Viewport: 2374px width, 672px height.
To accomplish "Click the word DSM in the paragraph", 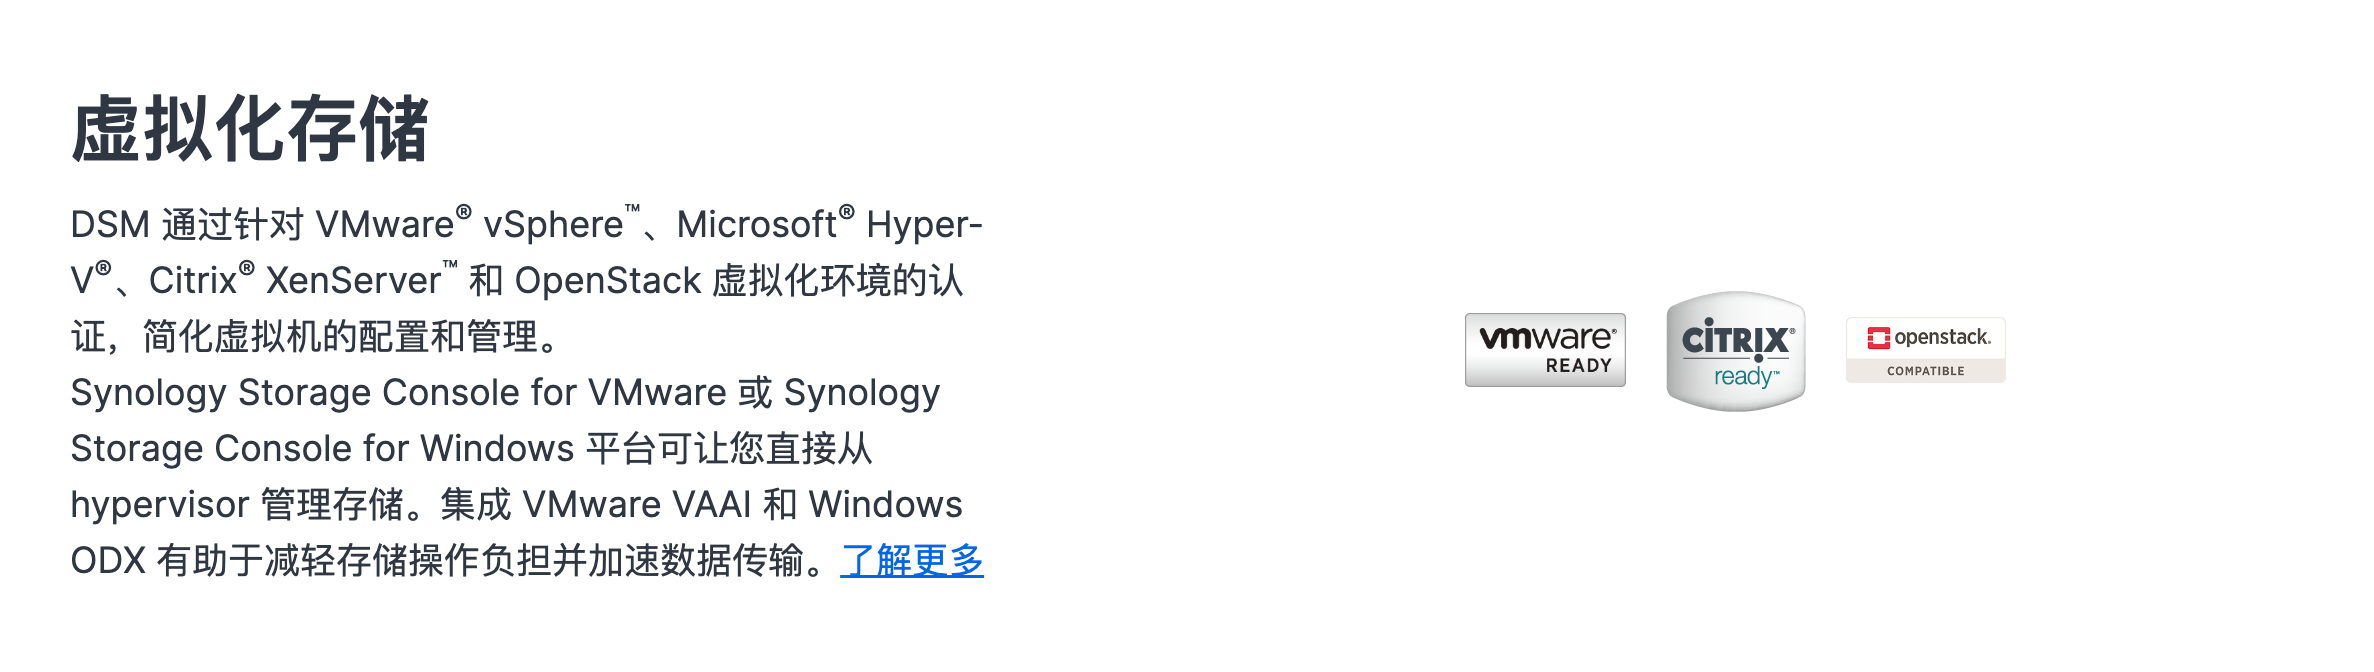I will pyautogui.click(x=110, y=225).
